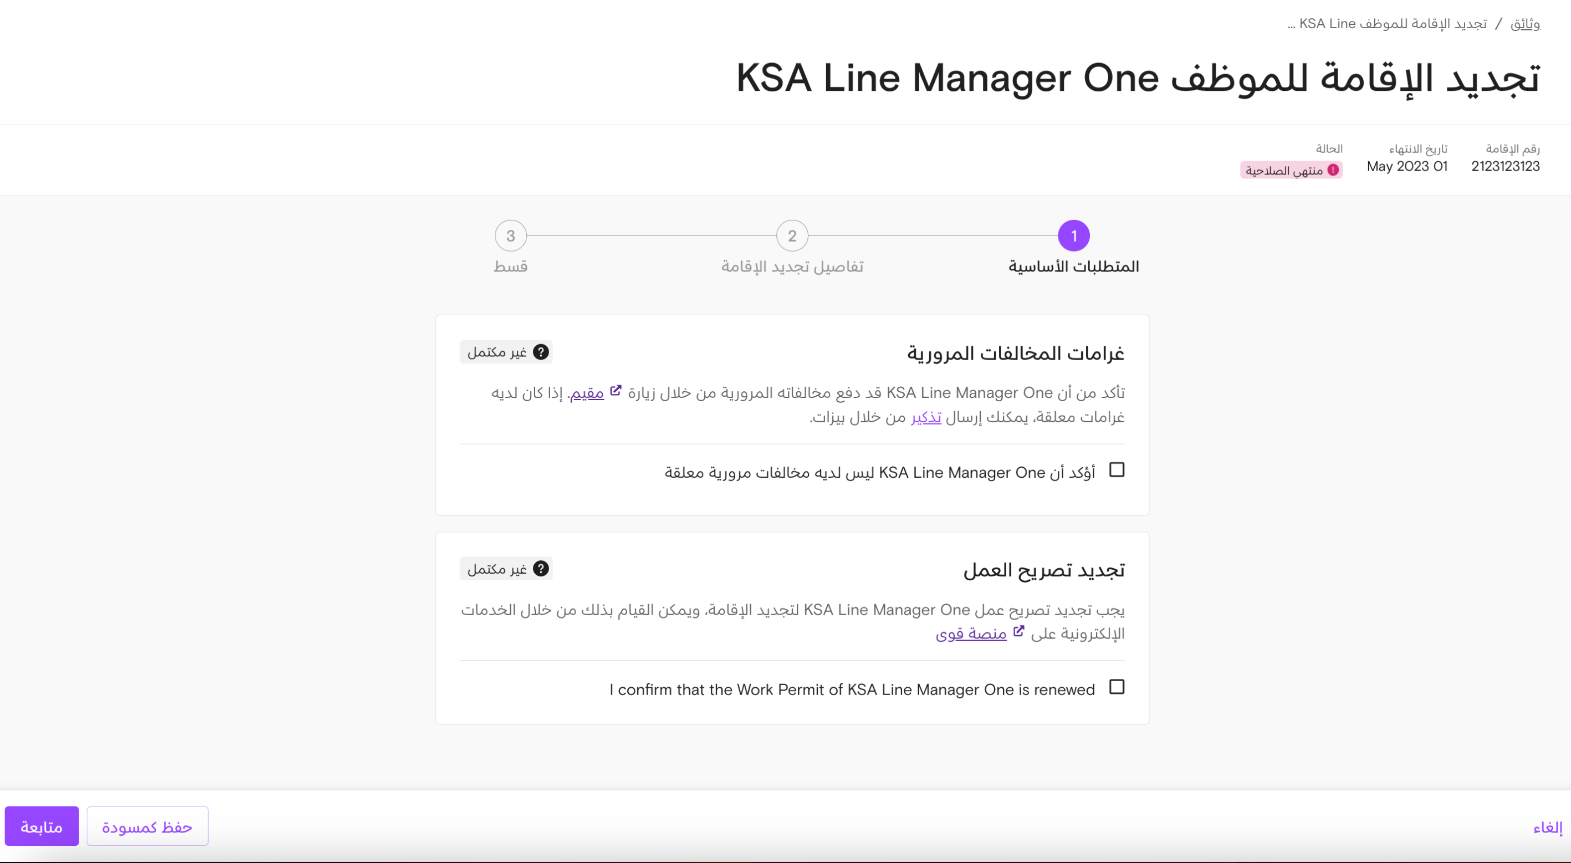Click the متابعة continue button
Image resolution: width=1571 pixels, height=863 pixels.
(42, 826)
